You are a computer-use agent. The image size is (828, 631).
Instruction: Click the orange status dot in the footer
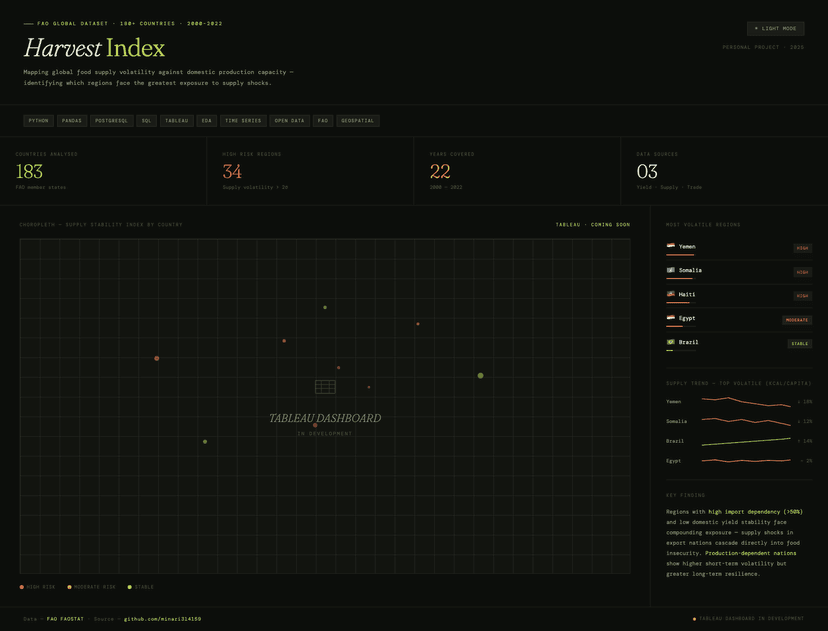pos(694,619)
